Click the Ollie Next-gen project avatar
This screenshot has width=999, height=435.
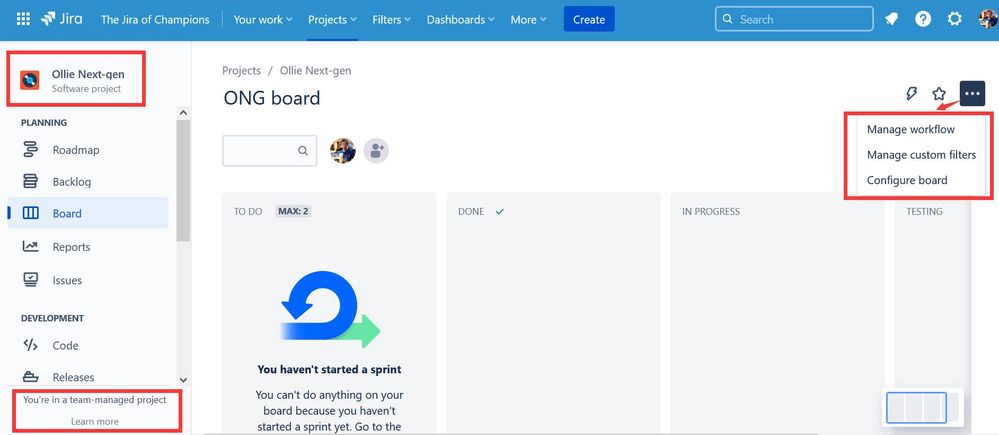point(30,80)
